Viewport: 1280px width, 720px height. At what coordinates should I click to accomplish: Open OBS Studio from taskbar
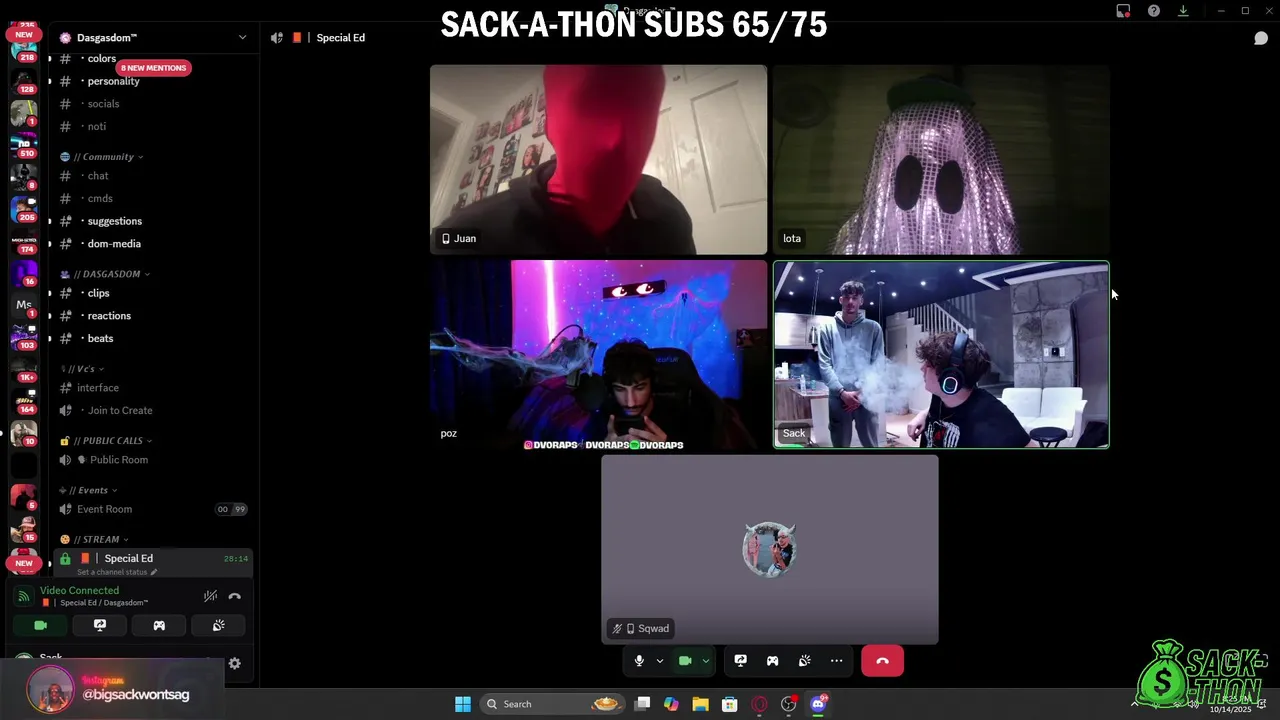point(789,704)
